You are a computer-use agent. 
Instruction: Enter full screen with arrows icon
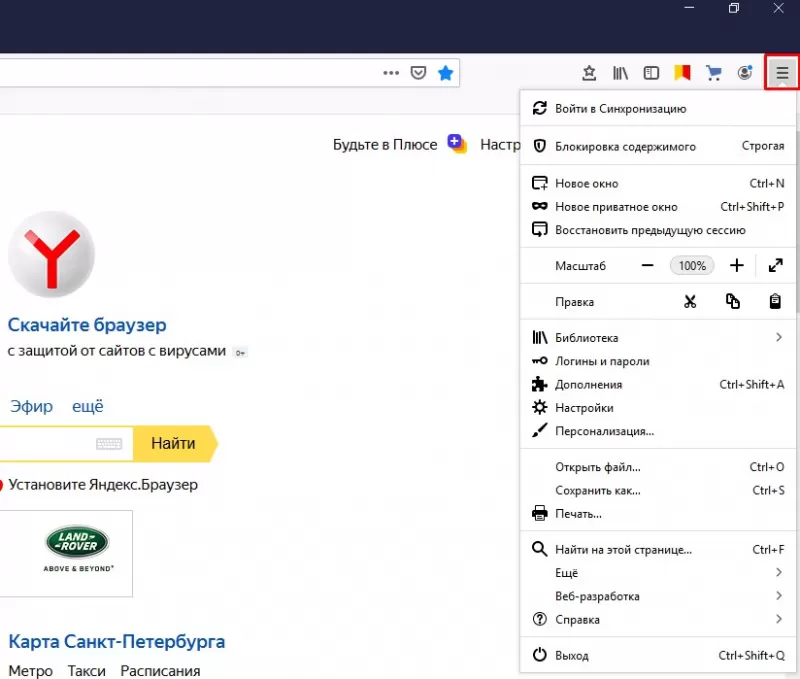coord(776,265)
